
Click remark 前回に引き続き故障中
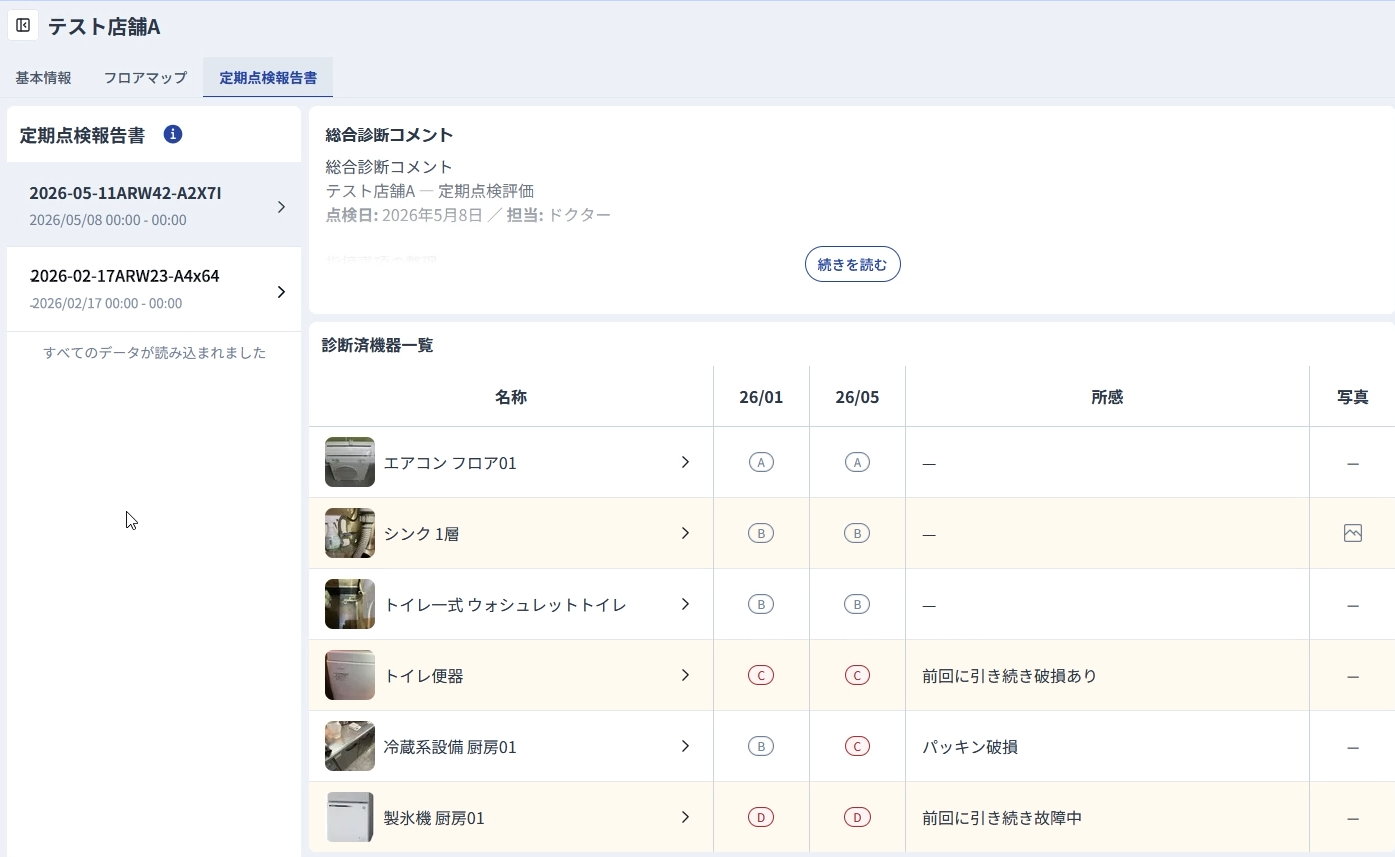click(1002, 818)
